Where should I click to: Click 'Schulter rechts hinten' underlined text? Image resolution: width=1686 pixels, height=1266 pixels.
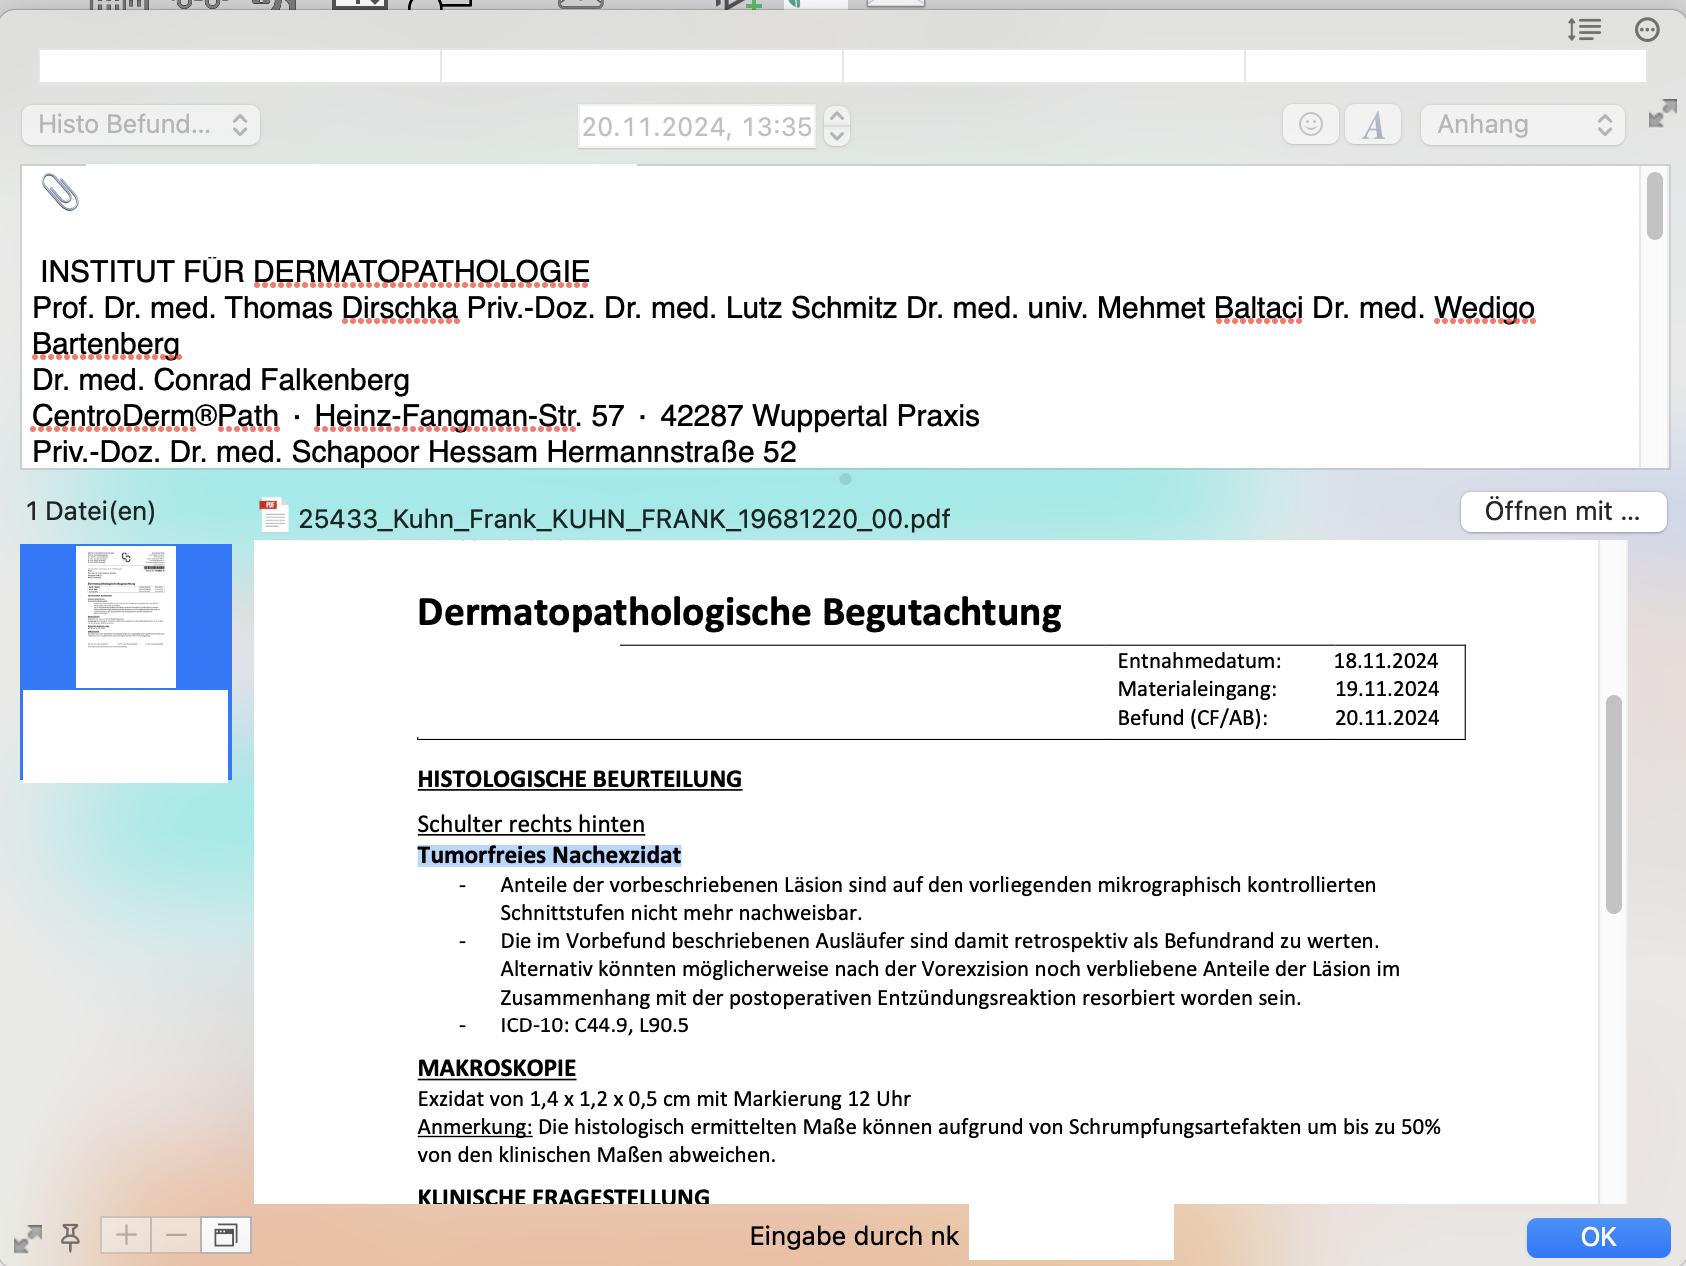click(531, 824)
